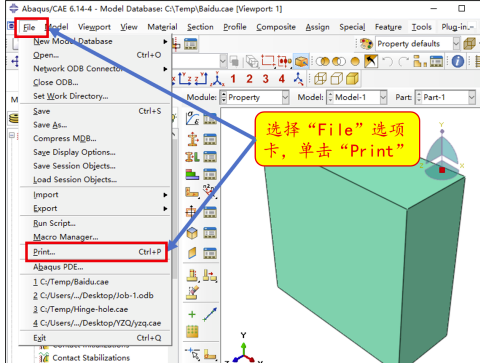Open the Tools menu

pyautogui.click(x=422, y=27)
